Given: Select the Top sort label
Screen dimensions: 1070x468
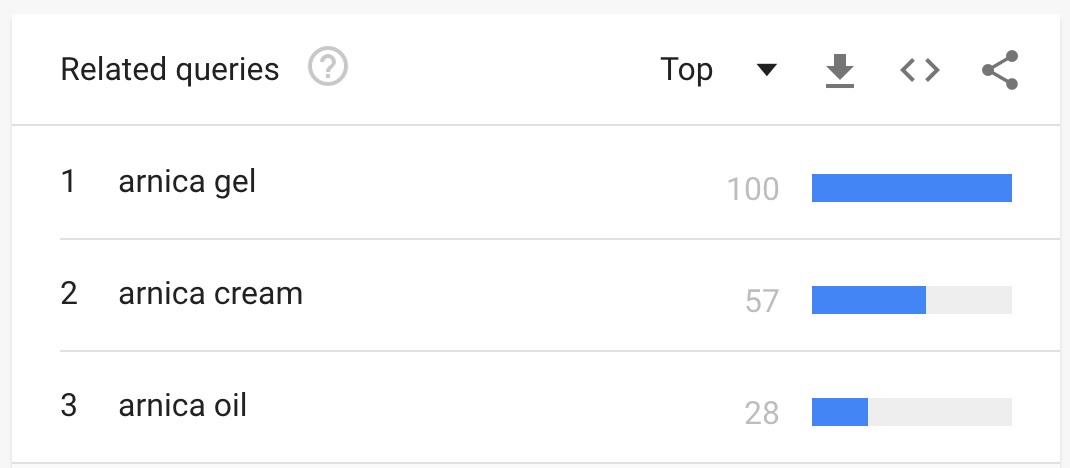Looking at the screenshot, I should tap(686, 70).
